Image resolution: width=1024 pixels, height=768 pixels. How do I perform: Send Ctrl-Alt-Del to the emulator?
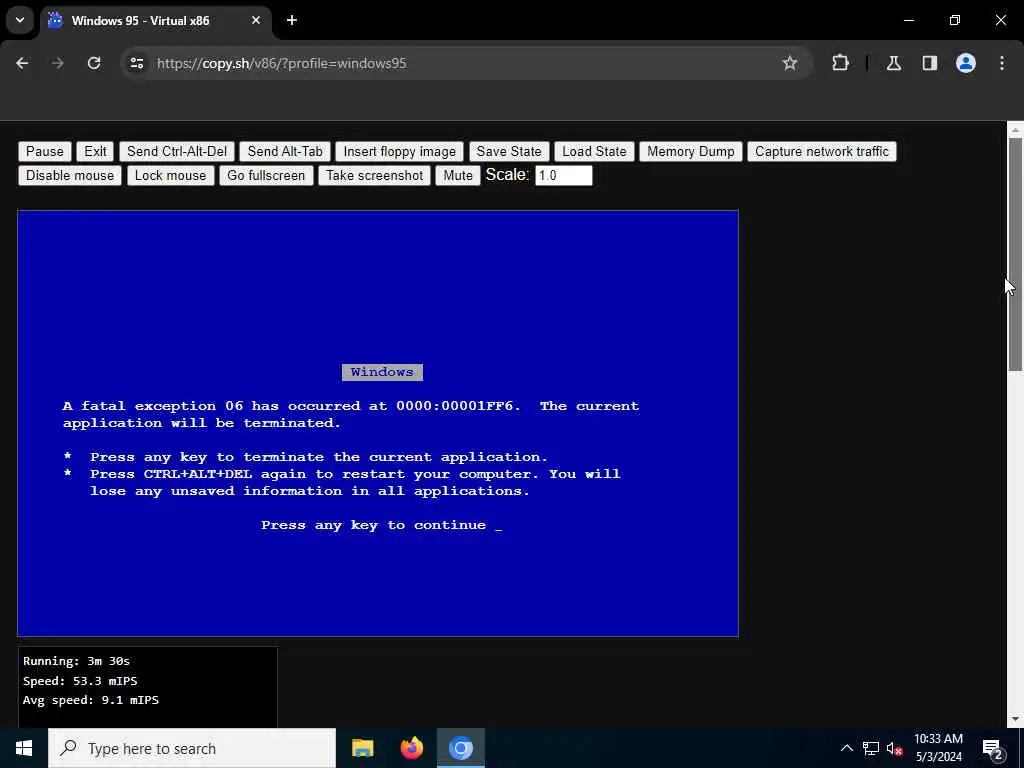pos(177,152)
